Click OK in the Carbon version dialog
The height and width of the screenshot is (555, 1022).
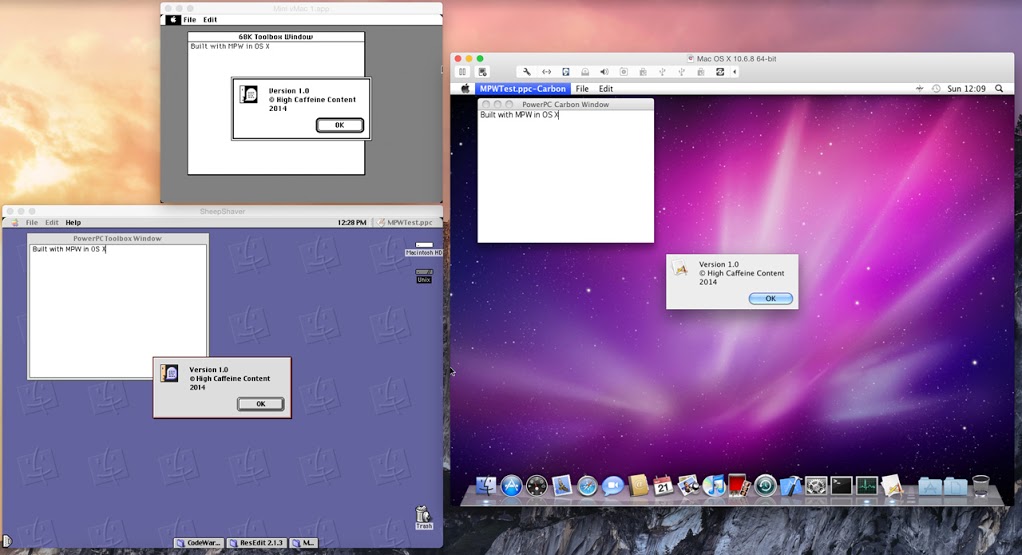coord(770,298)
